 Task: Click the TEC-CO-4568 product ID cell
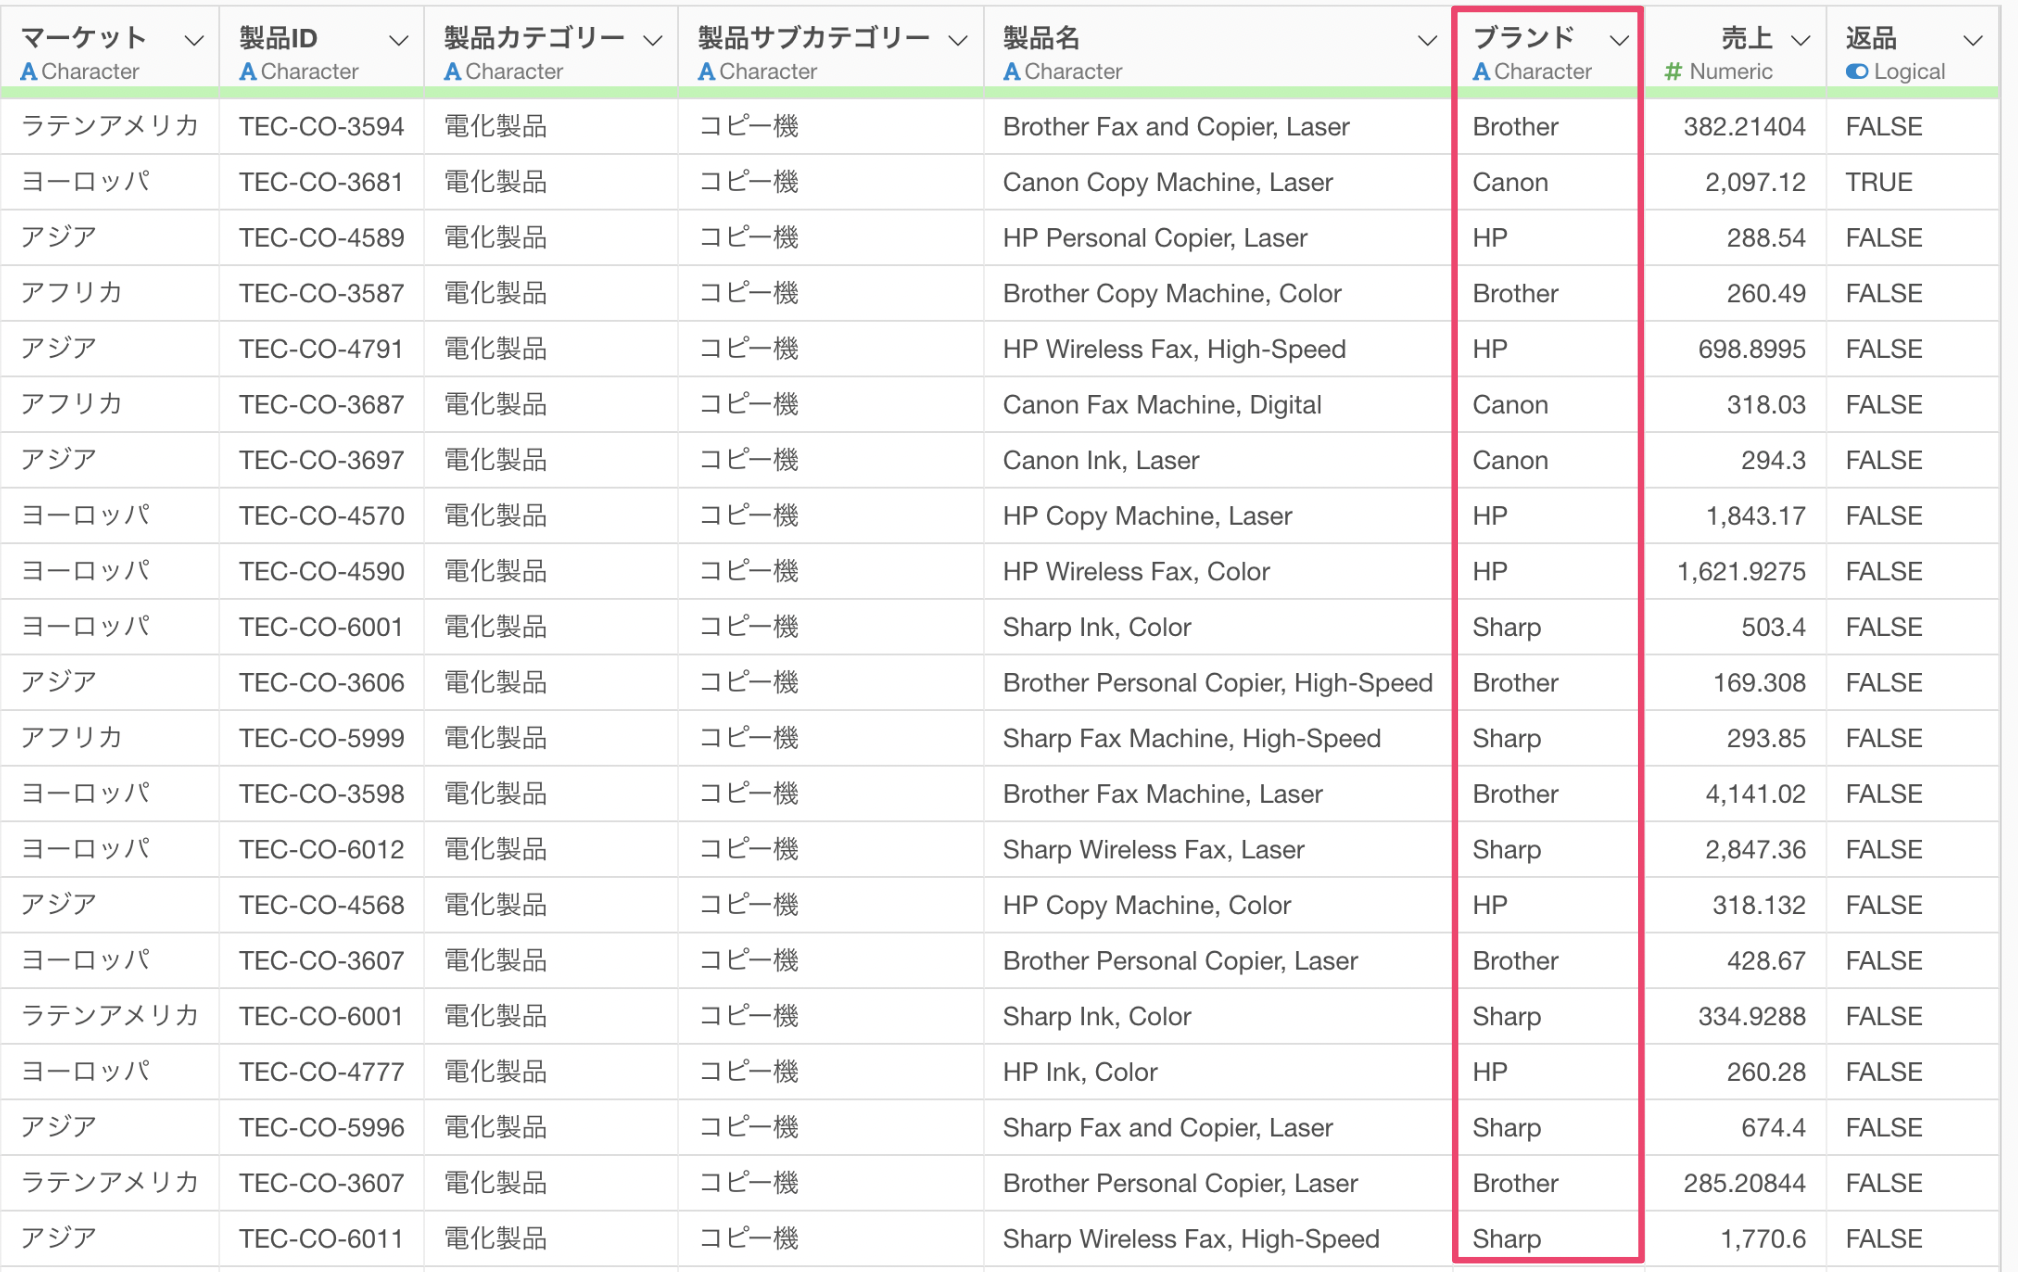[321, 905]
